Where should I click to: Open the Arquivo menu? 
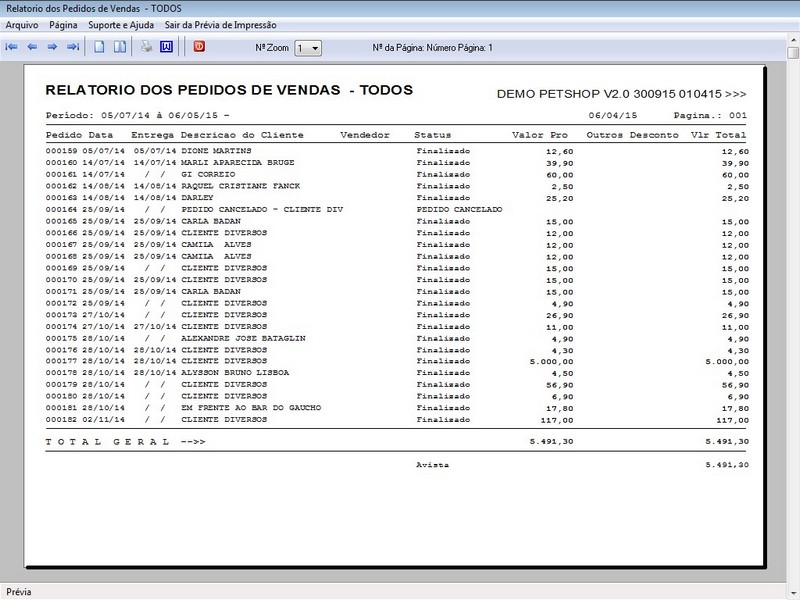pos(22,25)
